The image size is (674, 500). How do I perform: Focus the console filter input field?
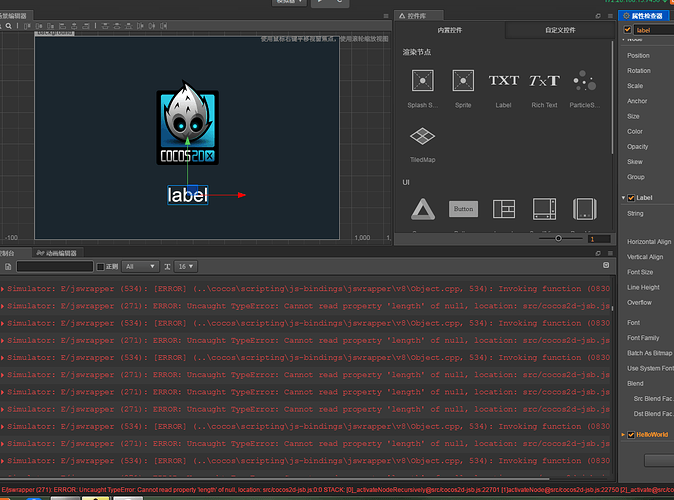pos(55,267)
